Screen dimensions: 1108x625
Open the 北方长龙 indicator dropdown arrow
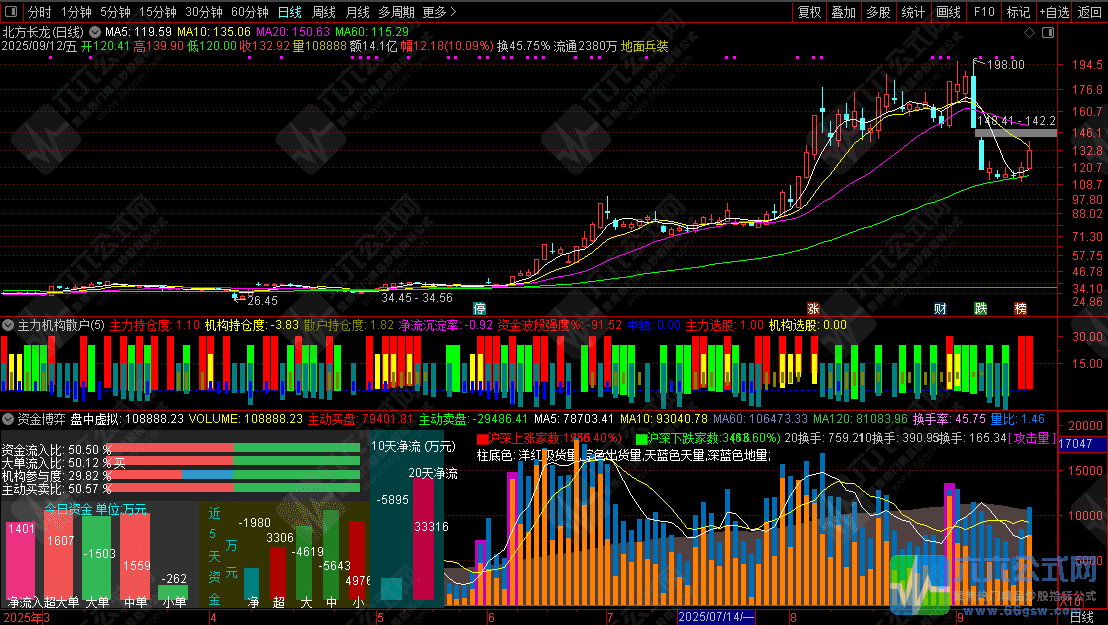(96, 32)
